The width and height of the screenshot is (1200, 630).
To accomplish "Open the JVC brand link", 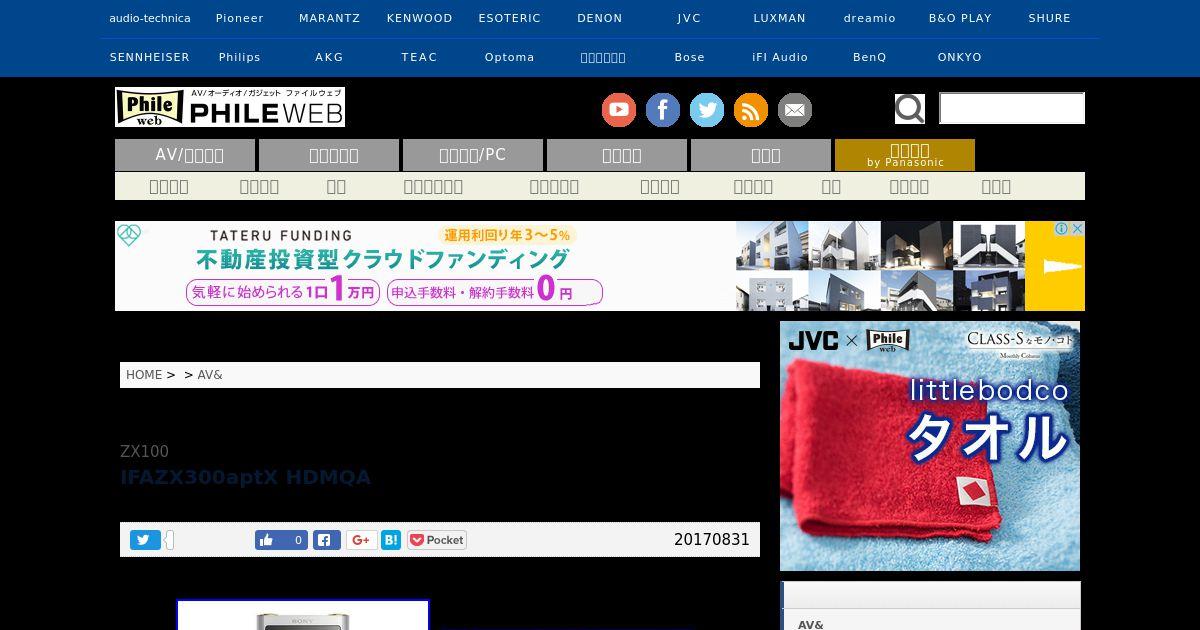I will 690,18.
